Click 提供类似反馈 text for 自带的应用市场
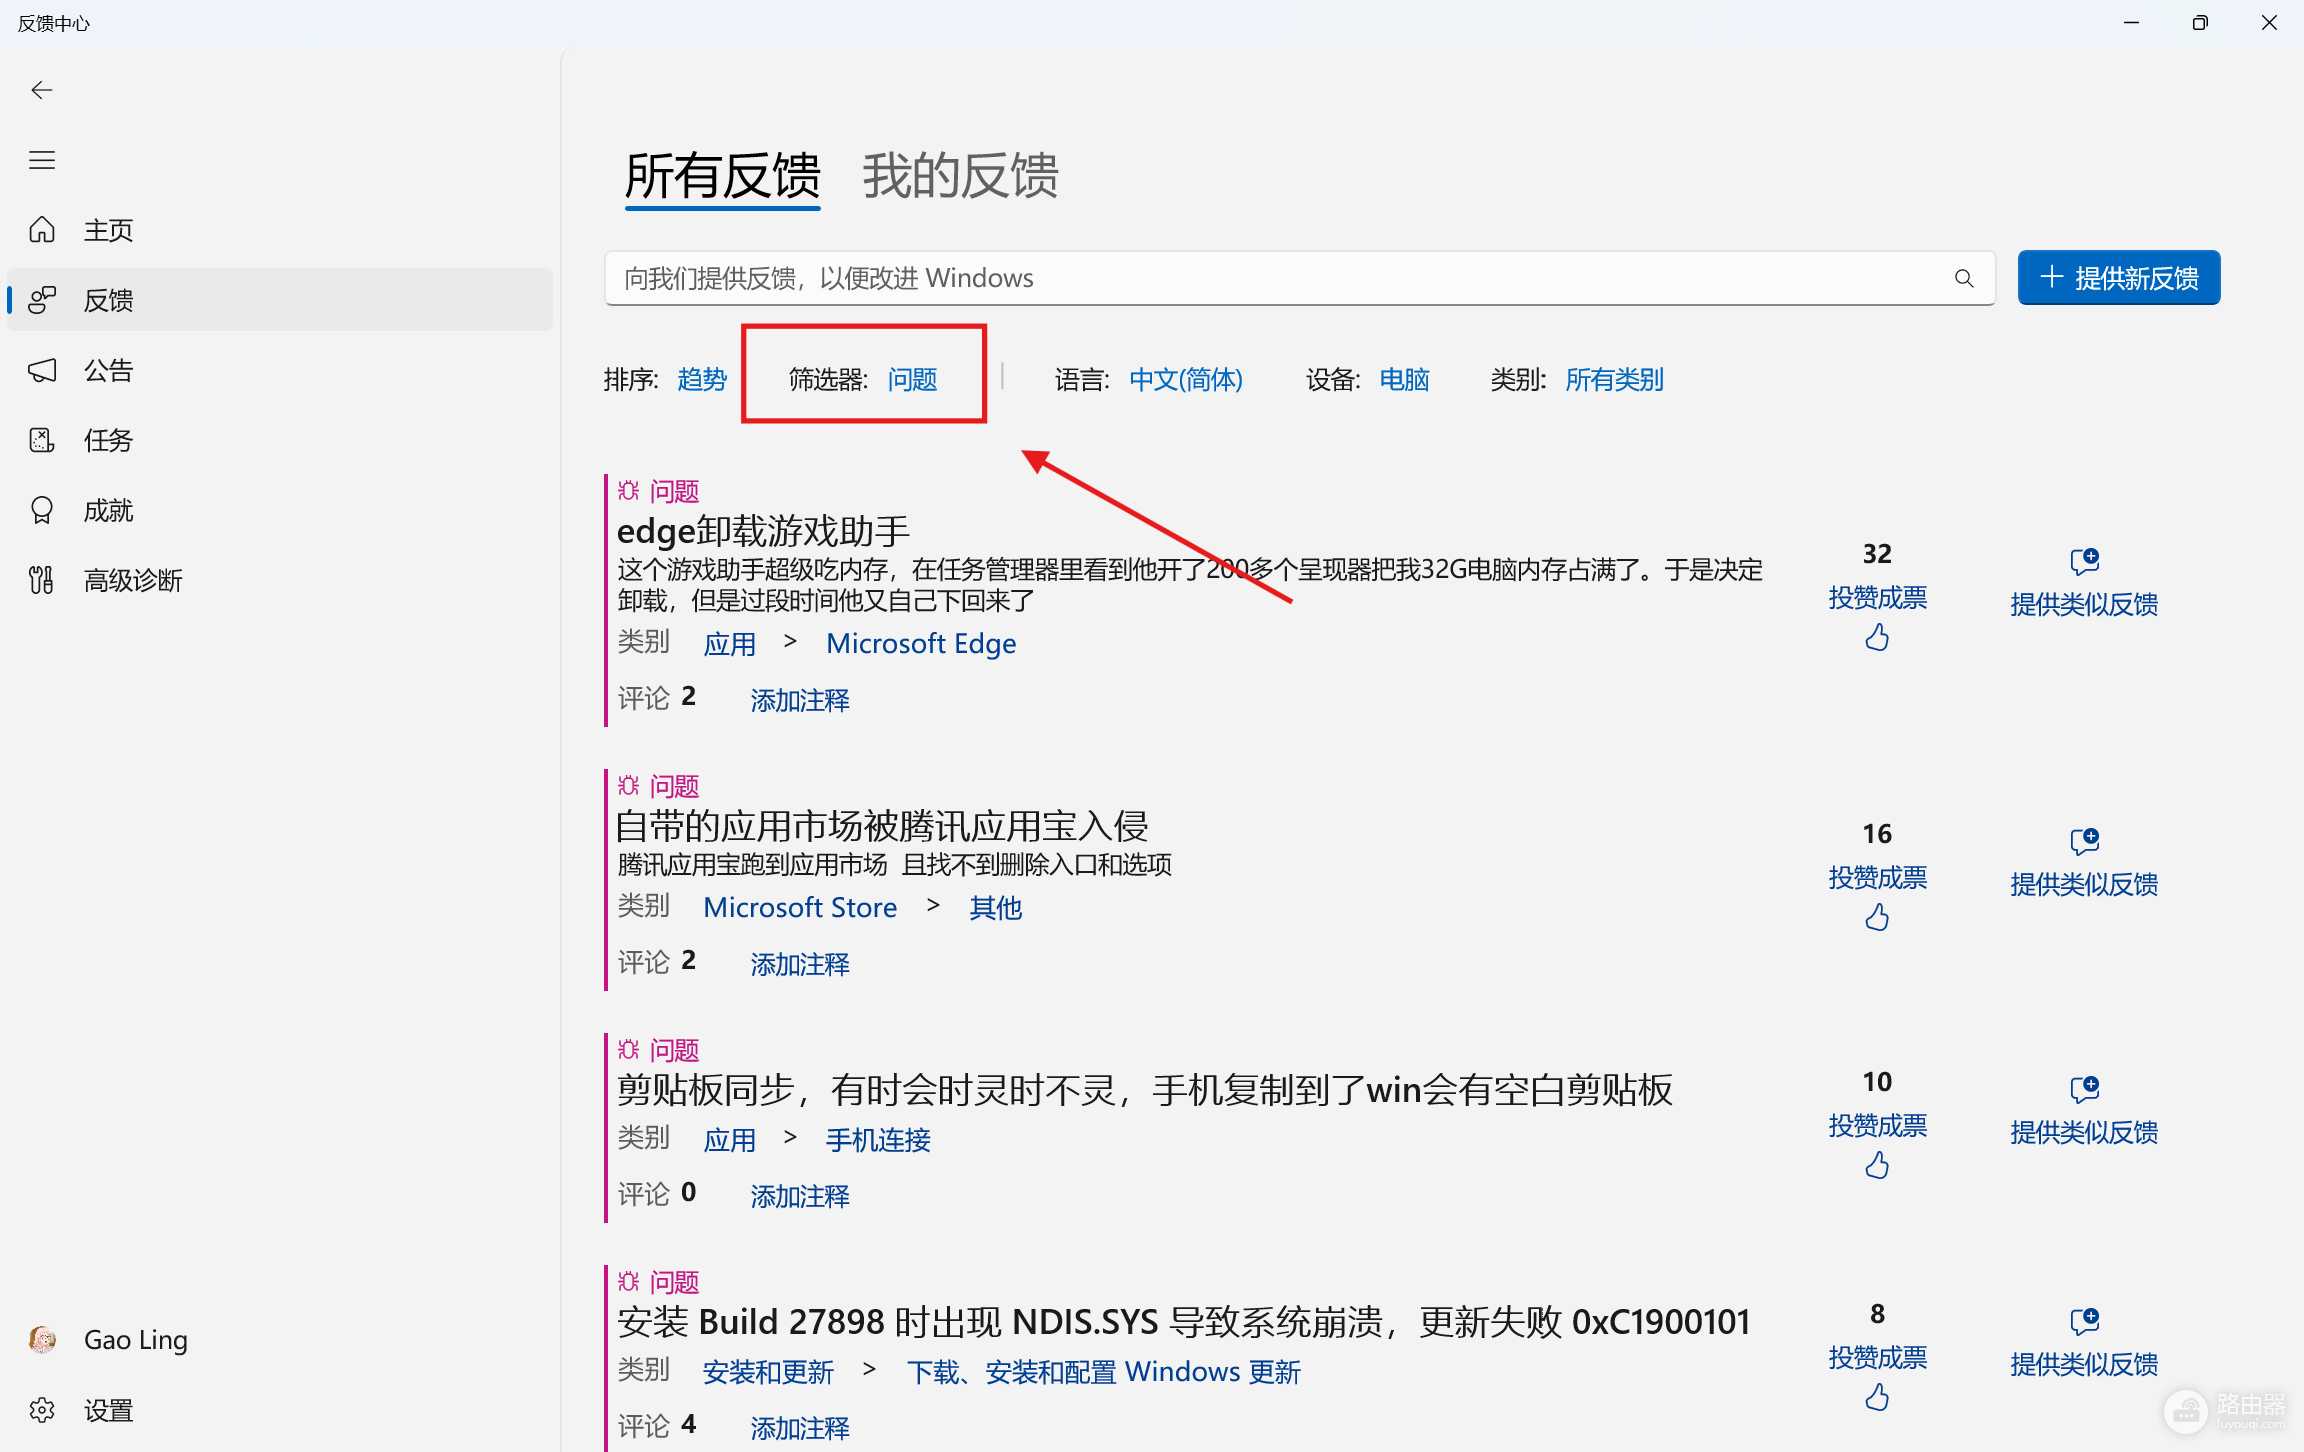This screenshot has width=2304, height=1452. coord(2084,884)
